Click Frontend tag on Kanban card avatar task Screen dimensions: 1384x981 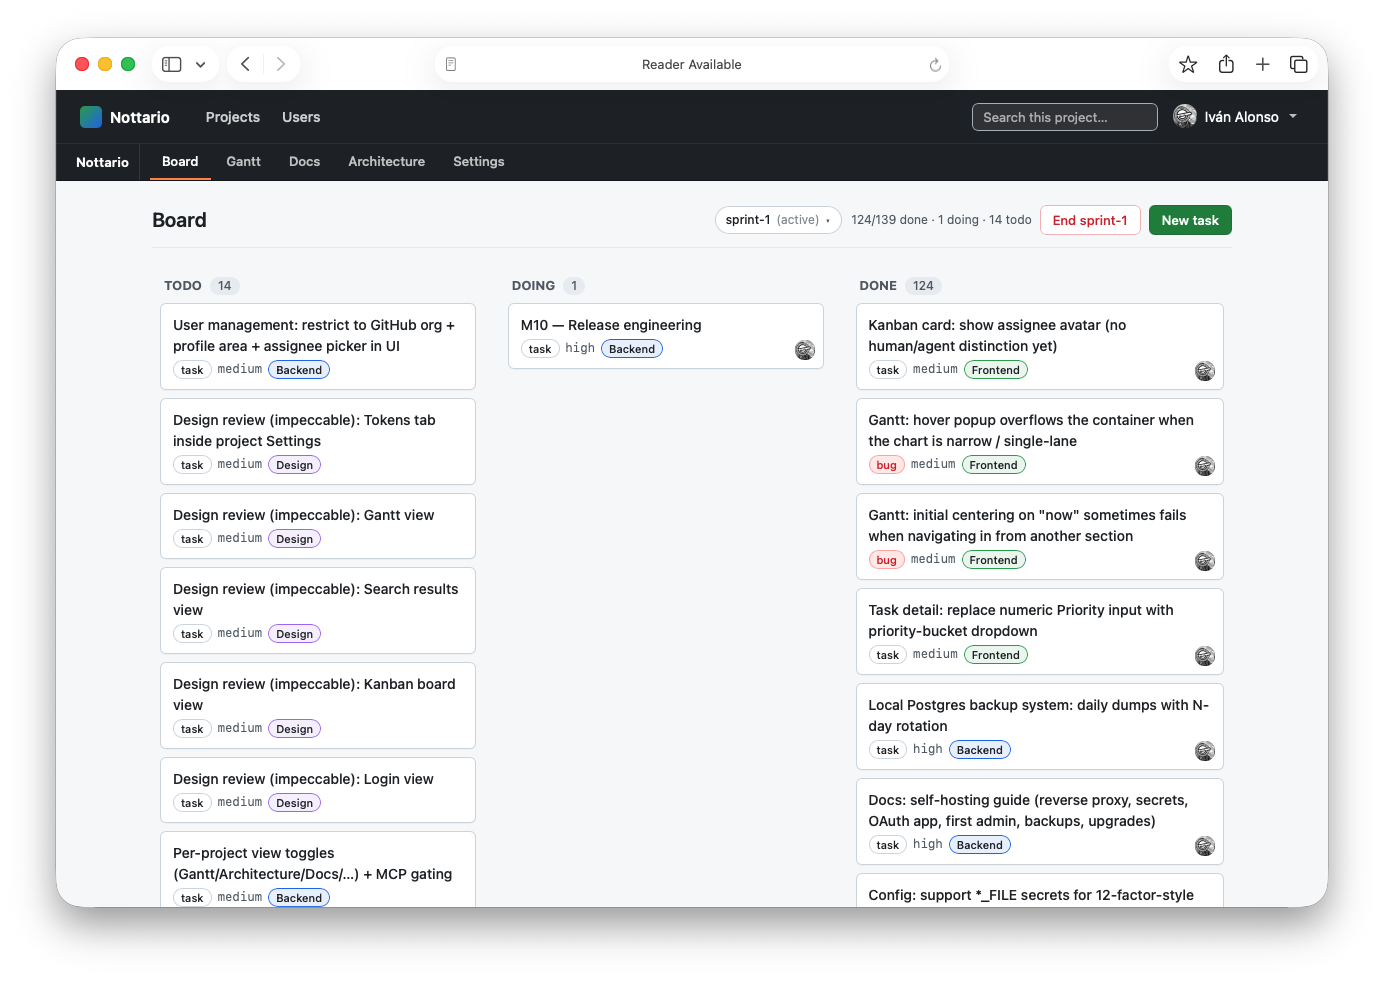[x=996, y=370]
